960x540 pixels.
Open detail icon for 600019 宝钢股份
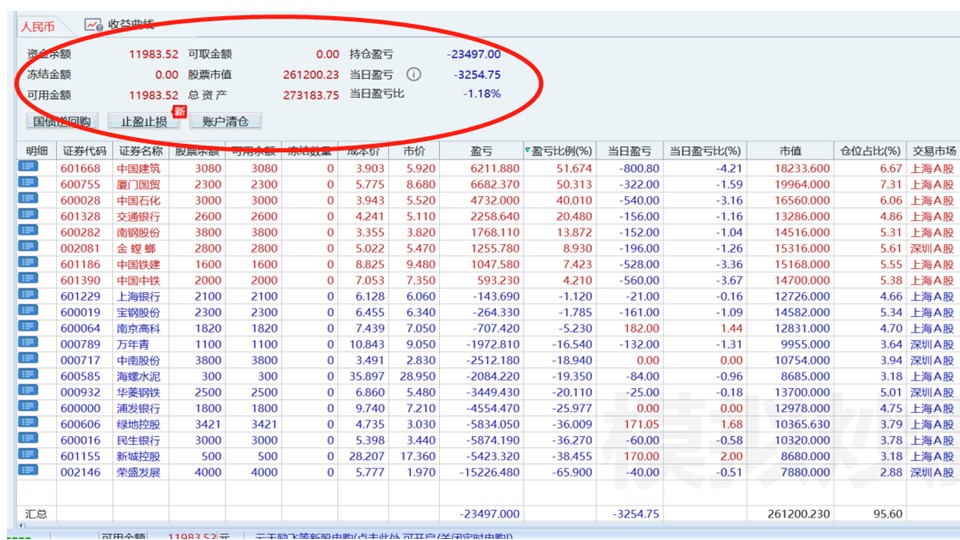(x=28, y=310)
